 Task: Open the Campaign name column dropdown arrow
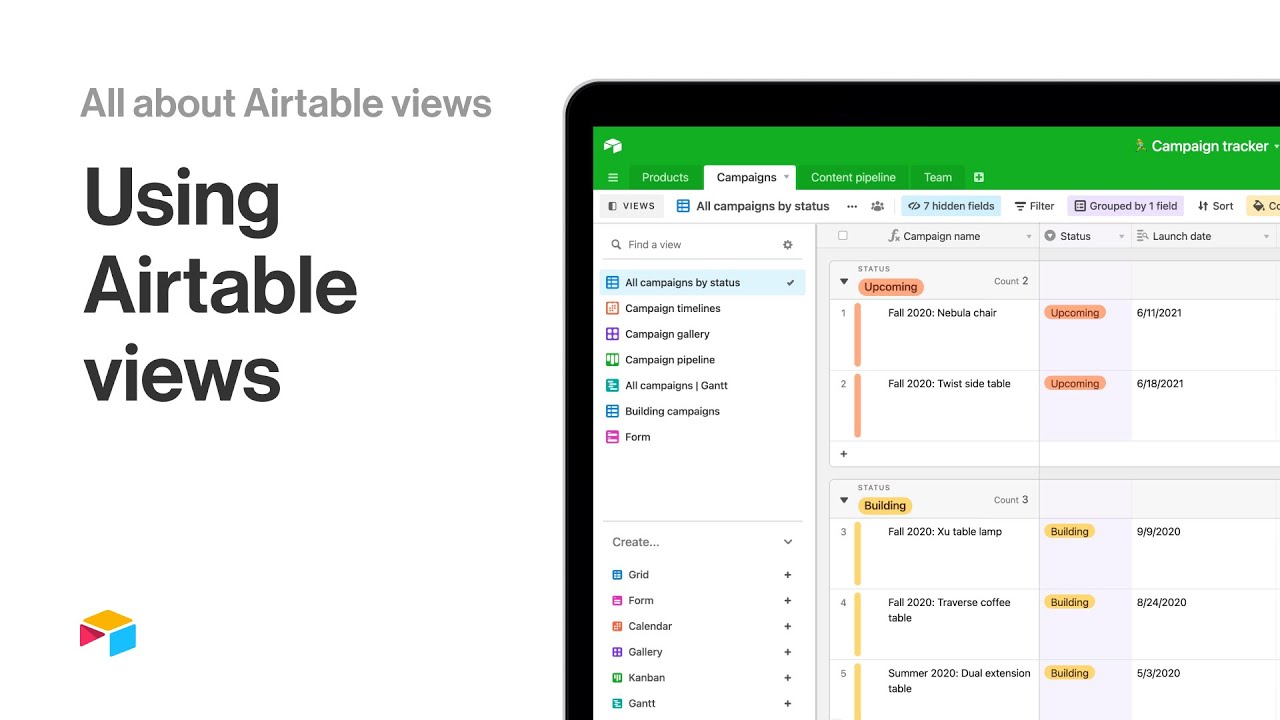(x=1029, y=237)
